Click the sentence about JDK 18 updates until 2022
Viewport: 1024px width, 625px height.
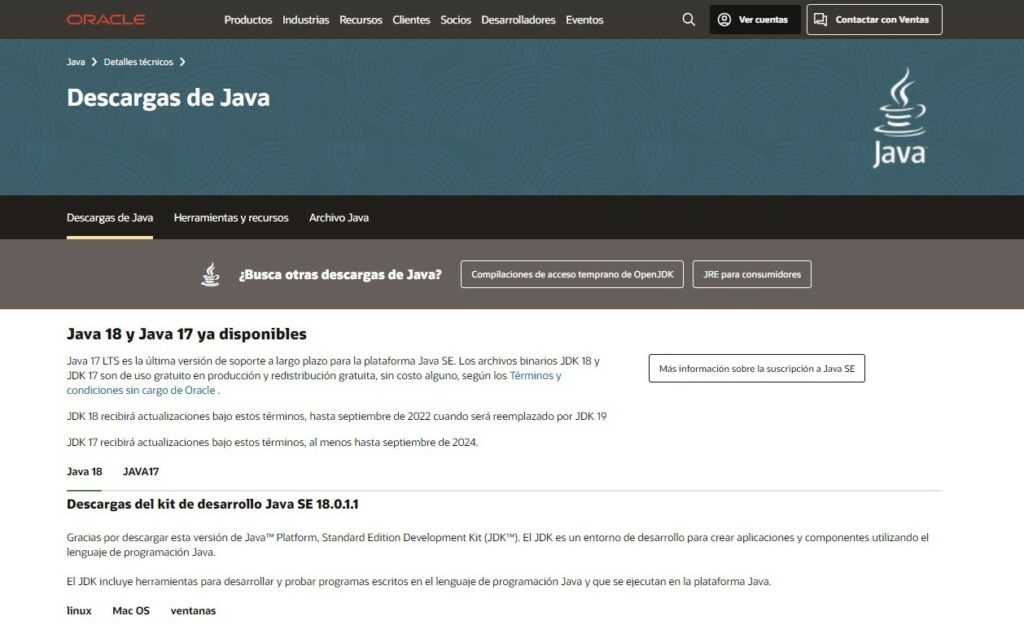(337, 416)
